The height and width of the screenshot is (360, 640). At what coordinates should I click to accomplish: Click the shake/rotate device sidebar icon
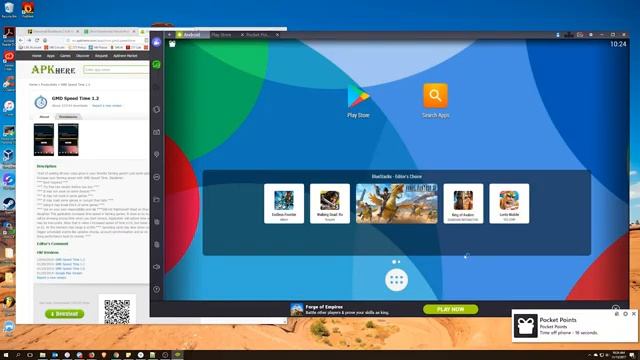click(156, 109)
